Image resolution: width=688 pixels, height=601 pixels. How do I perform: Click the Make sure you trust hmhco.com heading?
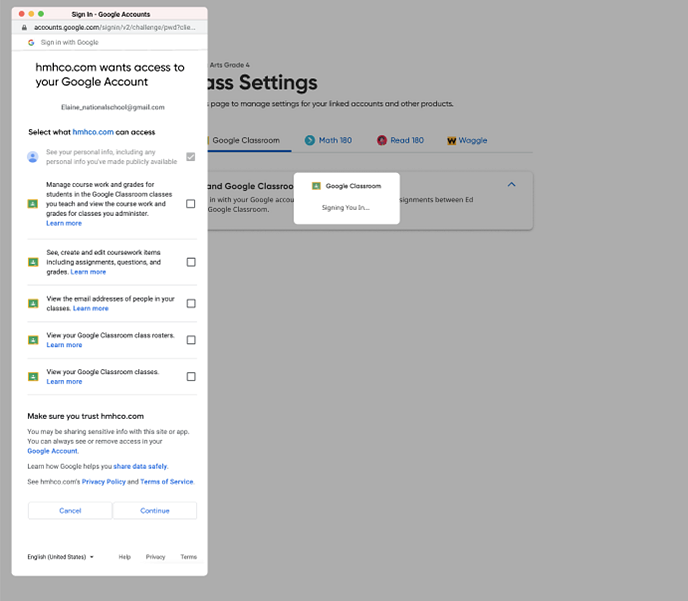click(86, 416)
